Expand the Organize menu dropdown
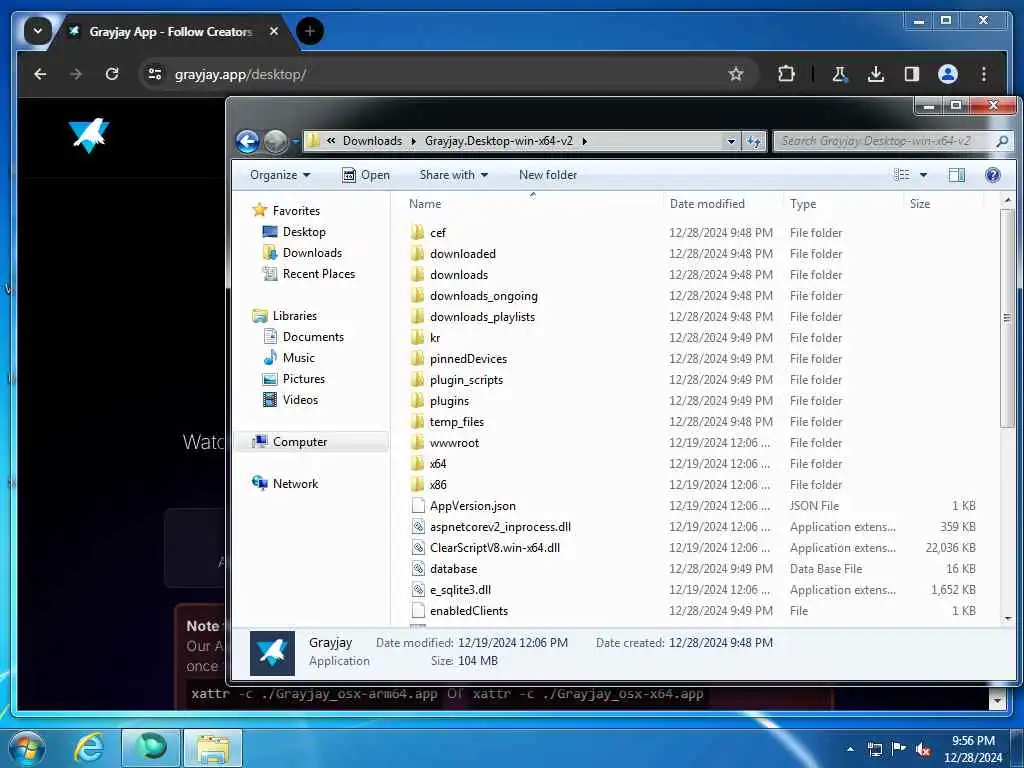 click(280, 175)
